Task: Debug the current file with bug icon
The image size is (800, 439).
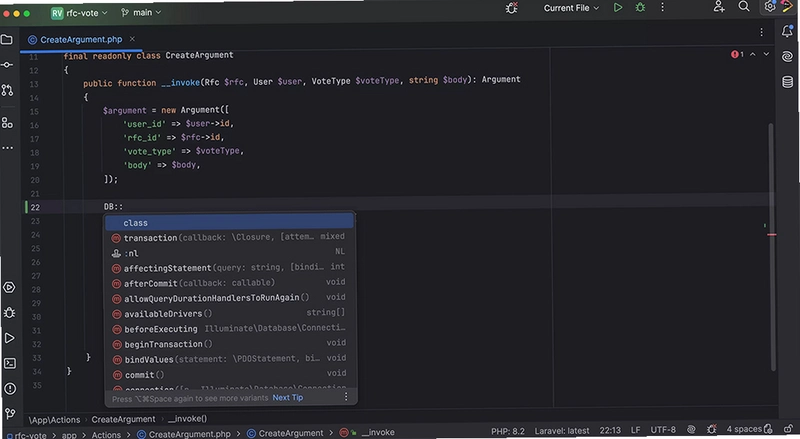Action: click(x=640, y=8)
